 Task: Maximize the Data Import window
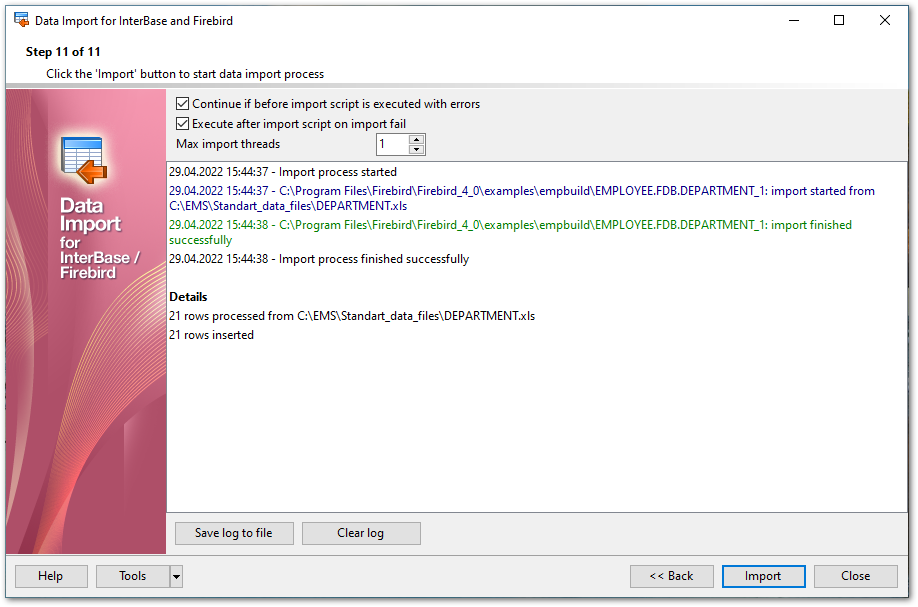(x=839, y=20)
